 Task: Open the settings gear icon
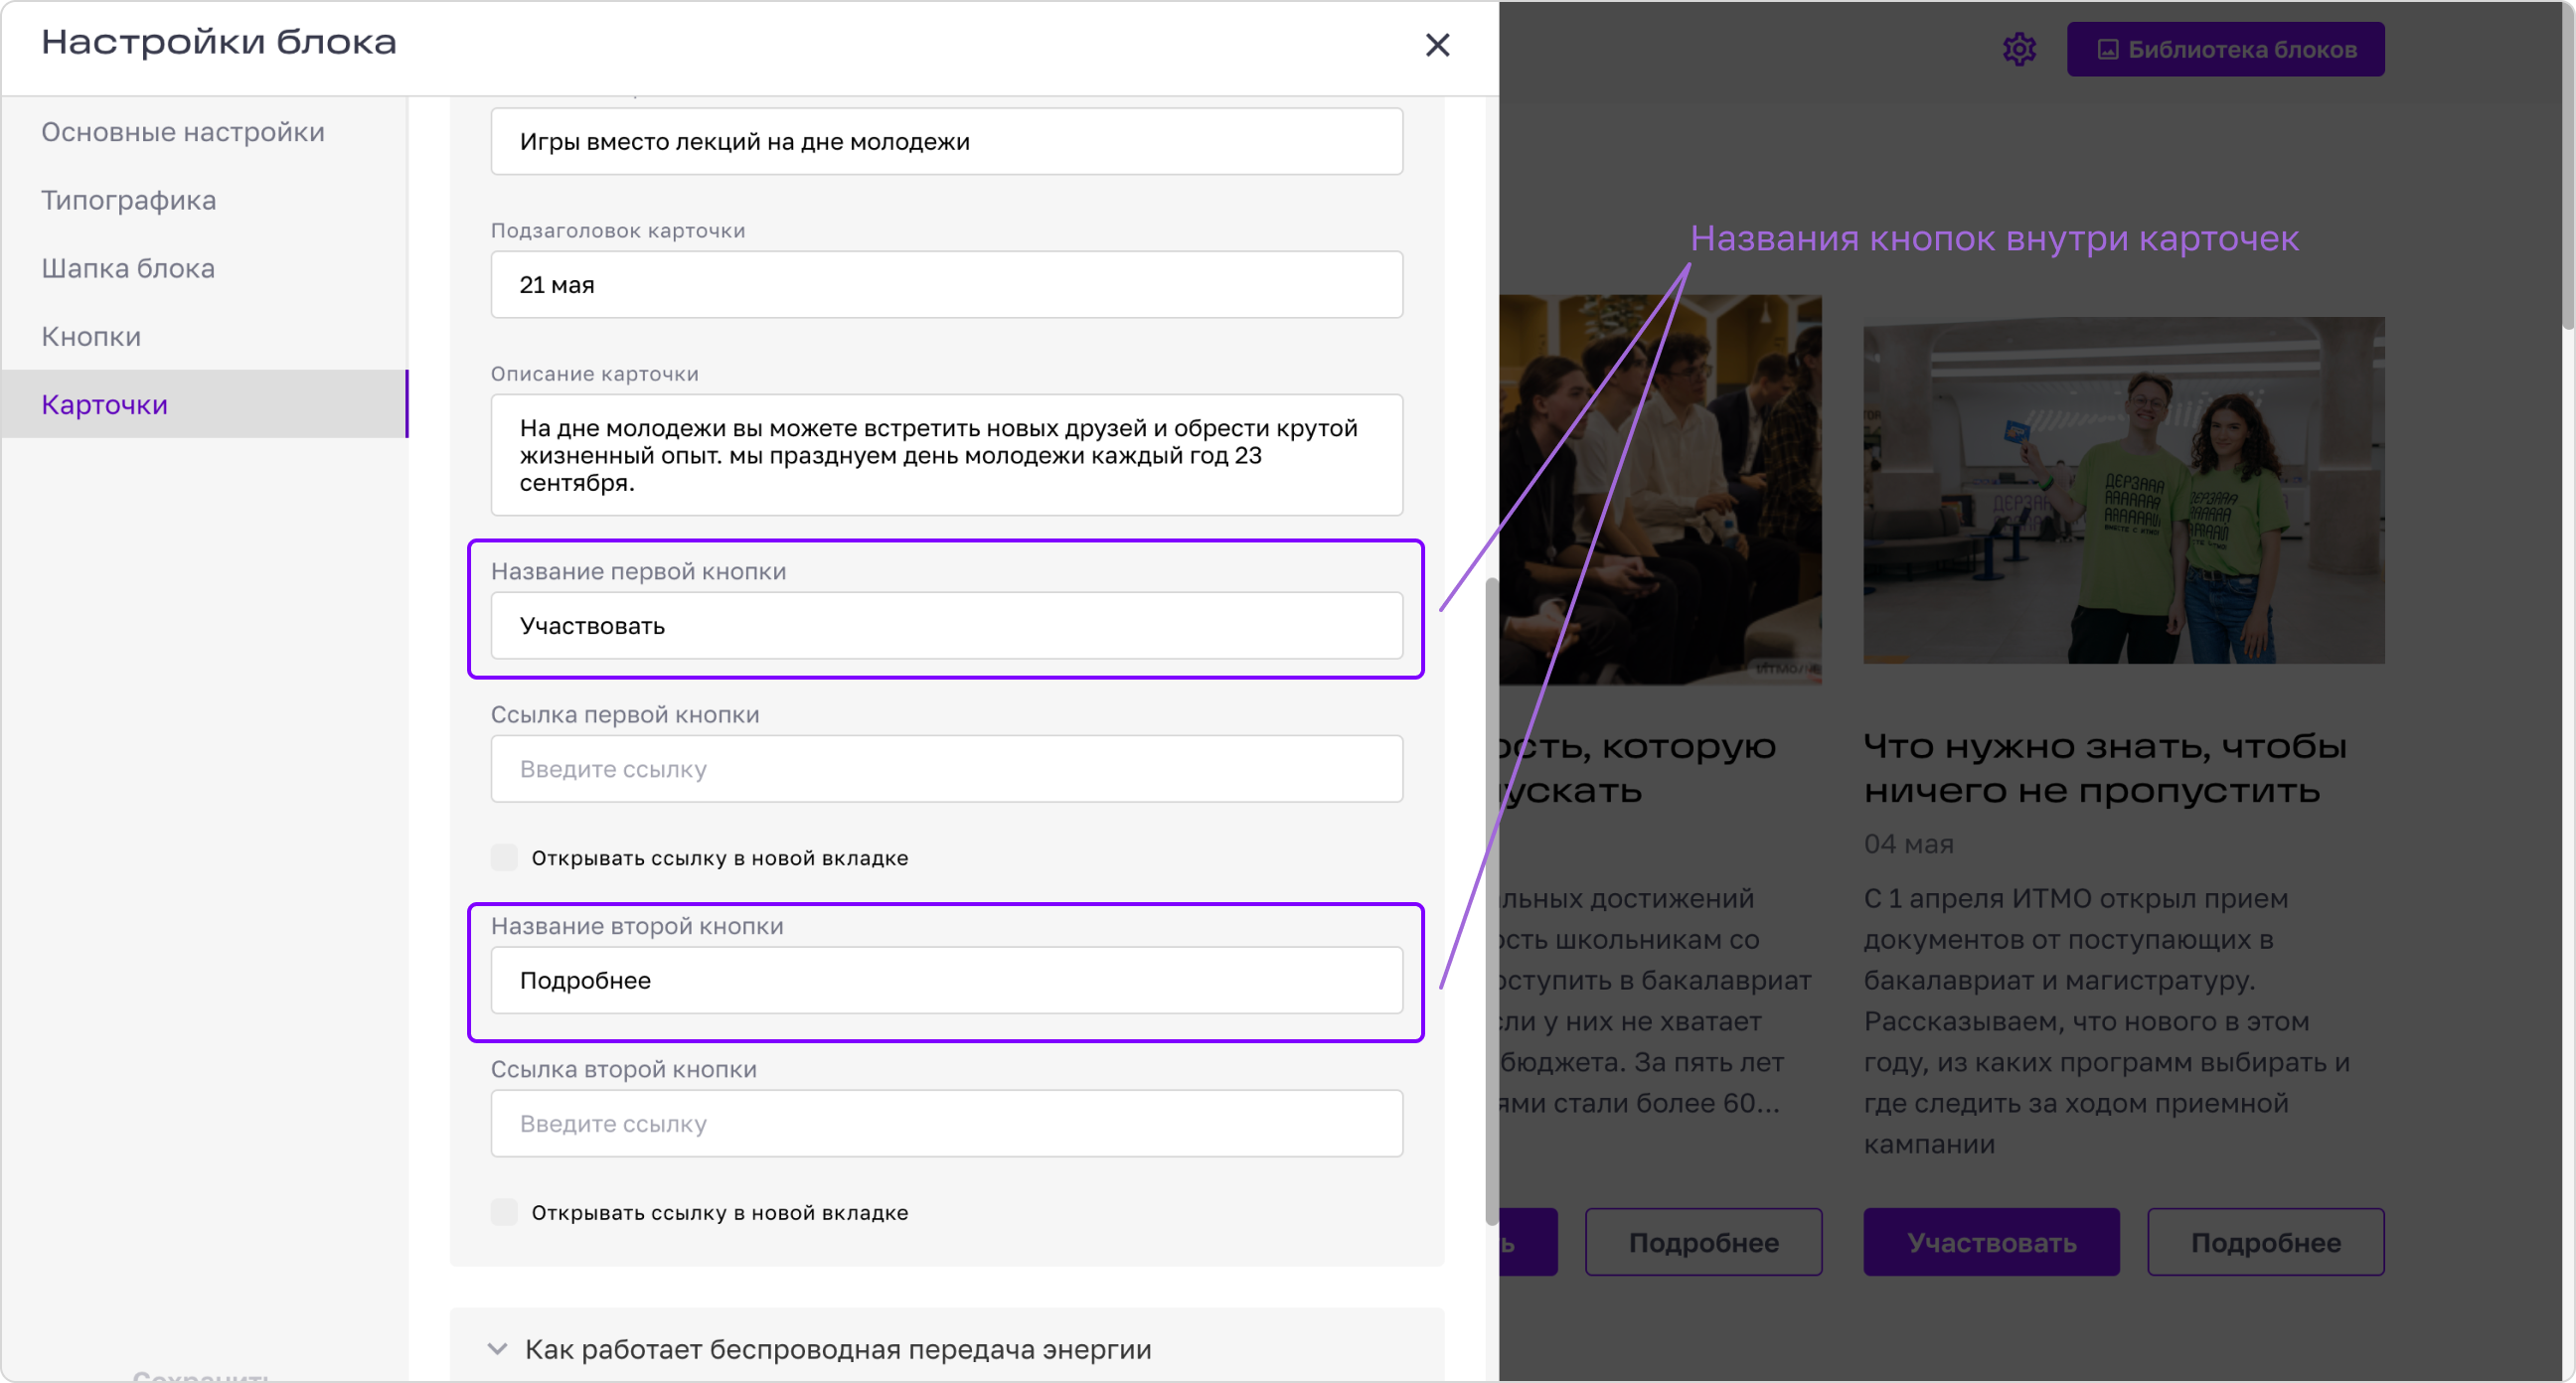click(x=2019, y=49)
